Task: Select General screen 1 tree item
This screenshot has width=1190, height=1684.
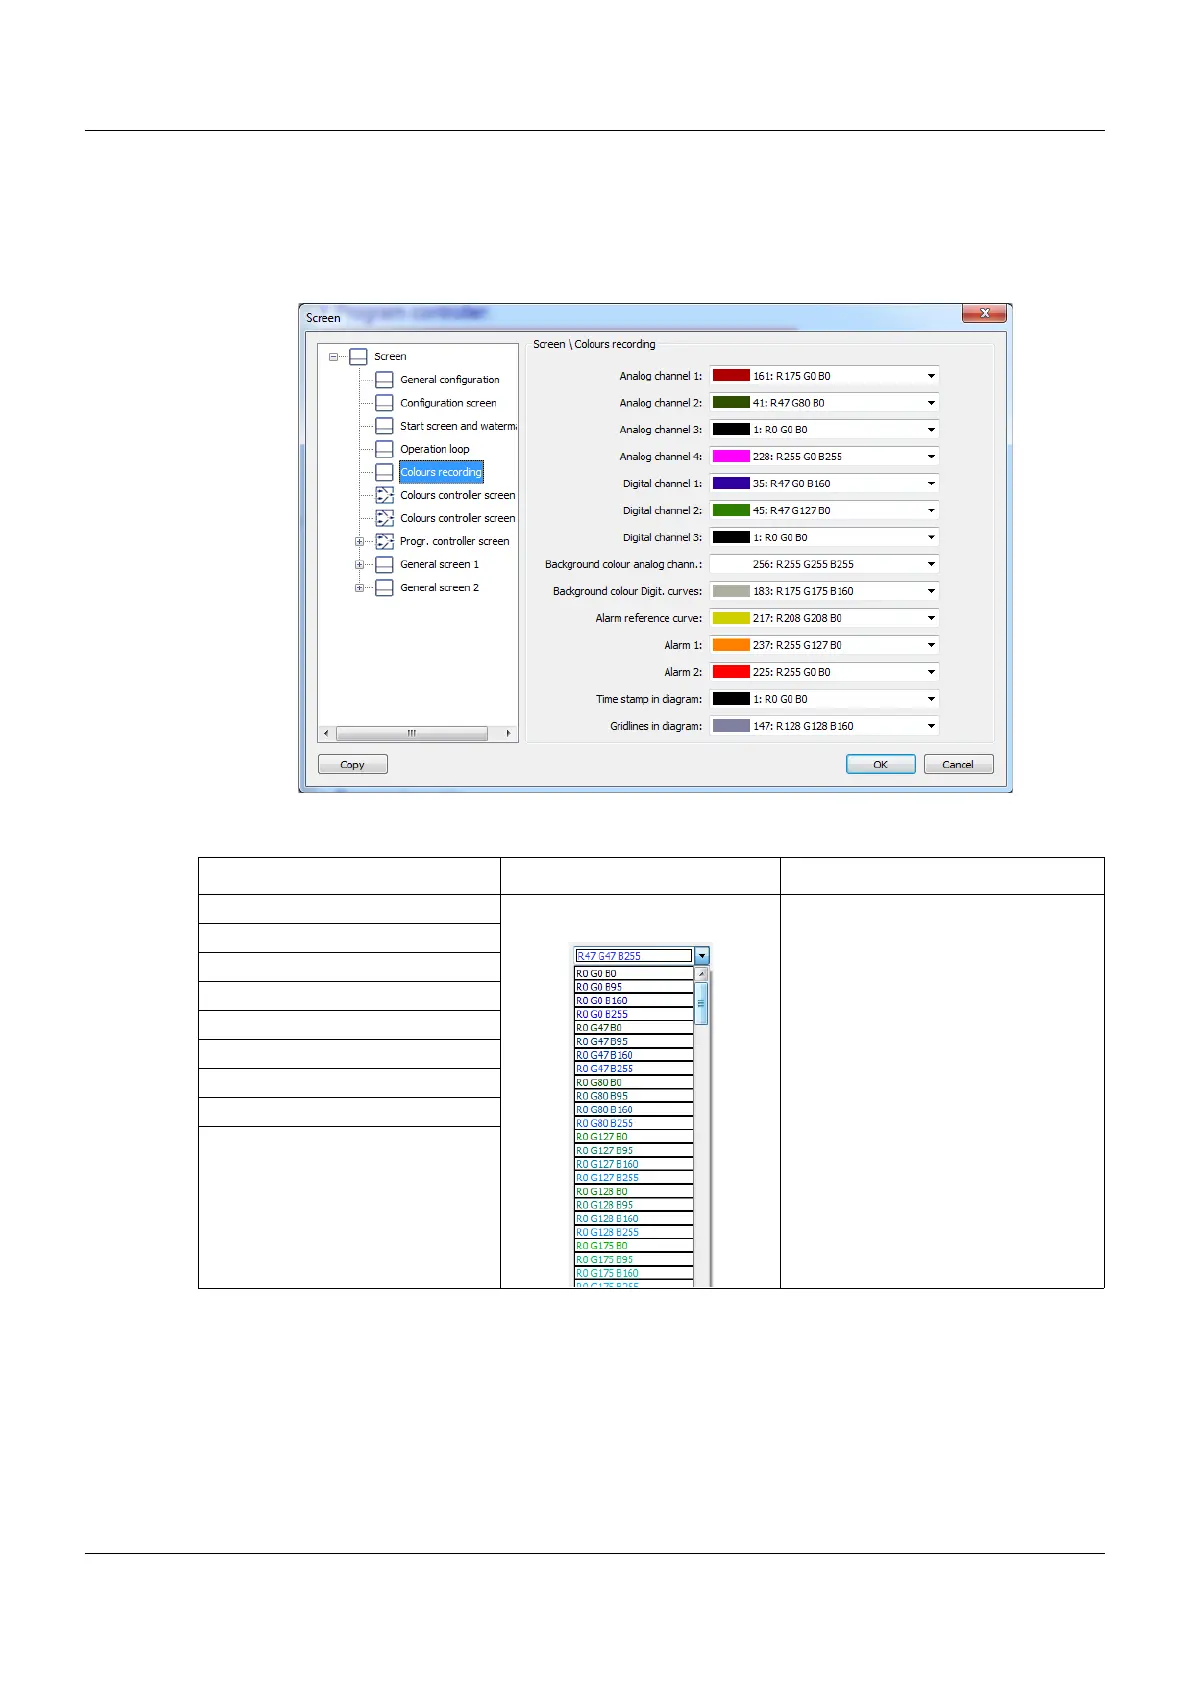Action: [440, 564]
